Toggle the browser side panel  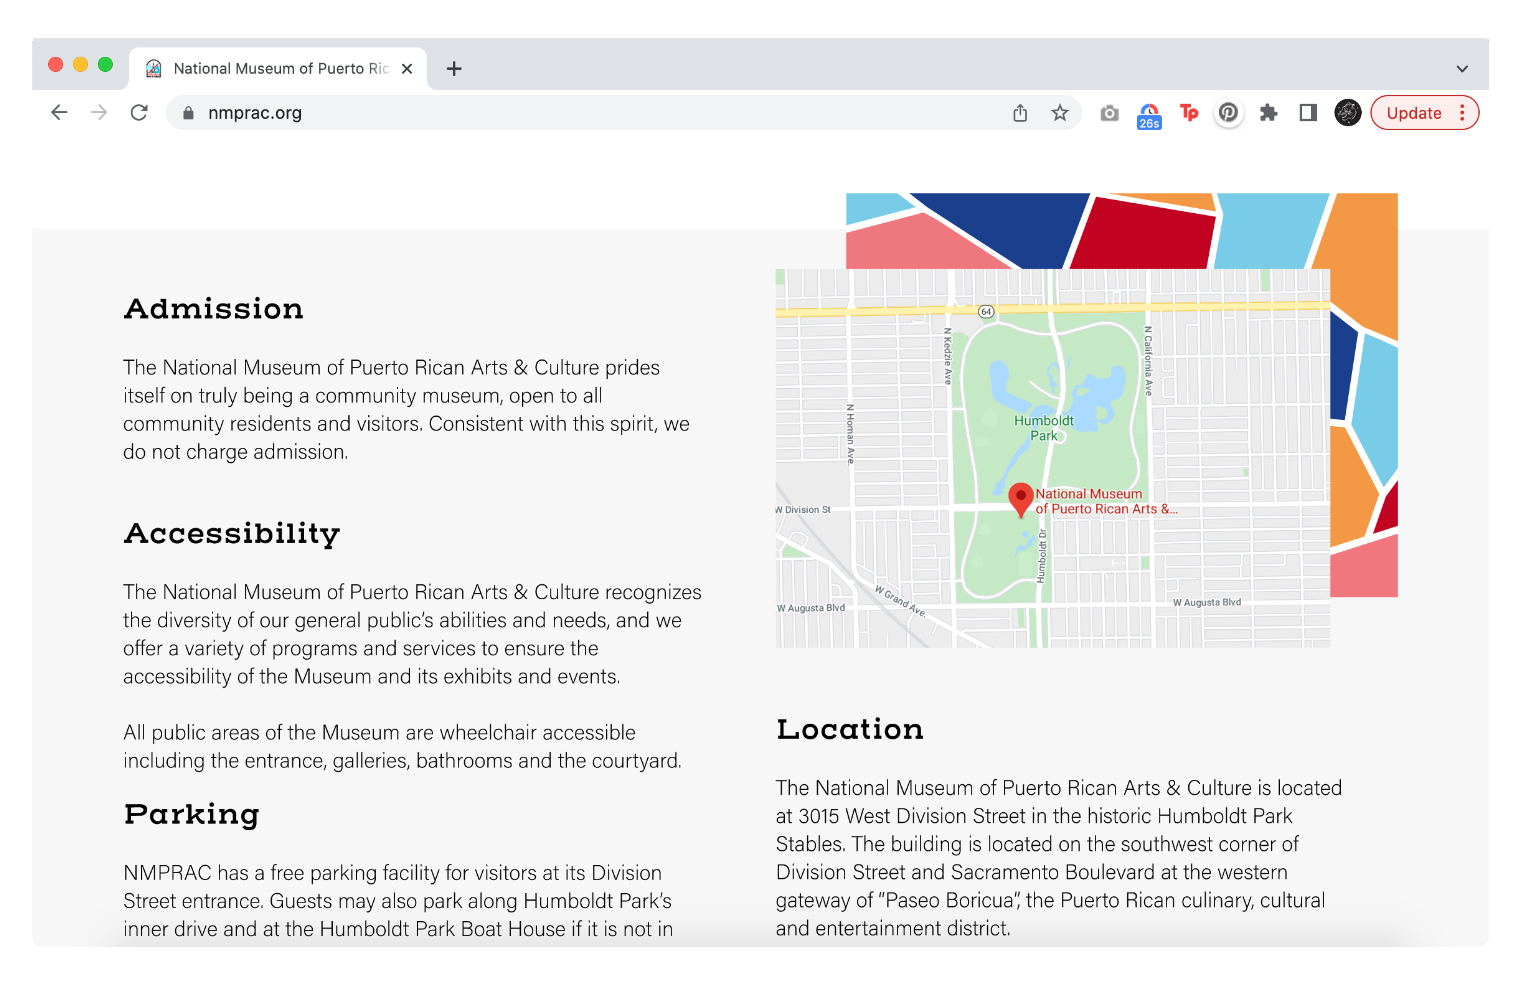point(1308,113)
